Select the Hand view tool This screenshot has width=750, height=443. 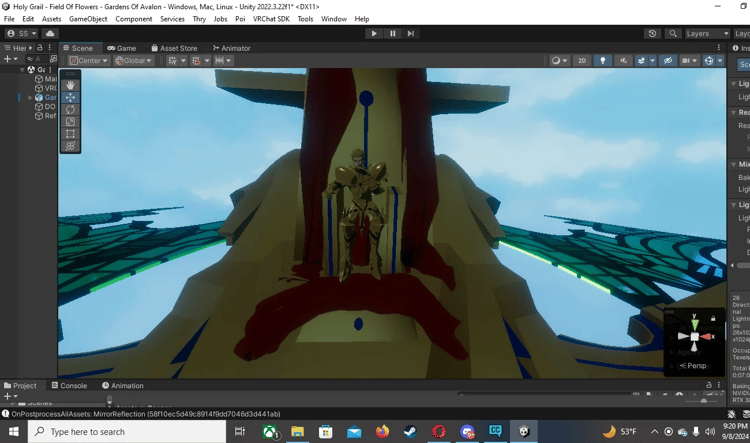[x=70, y=85]
